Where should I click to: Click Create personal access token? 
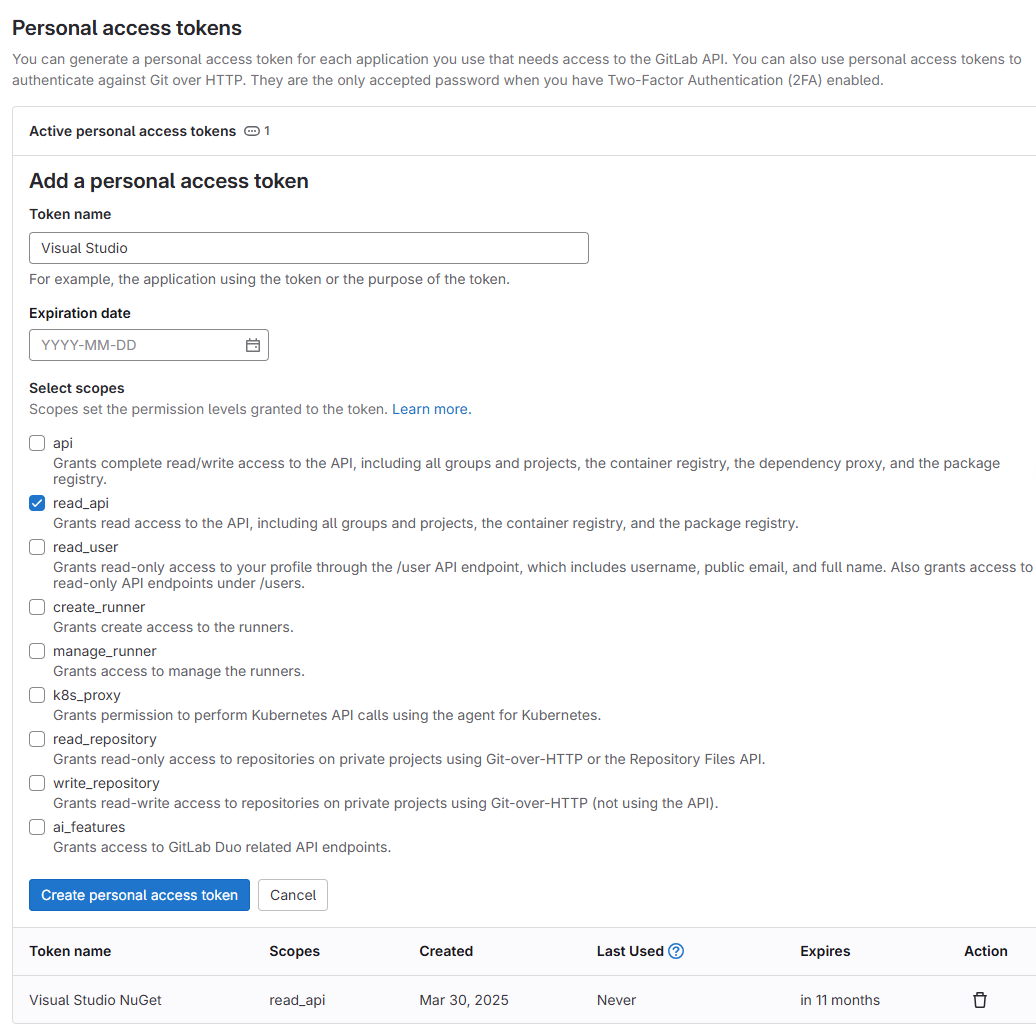[x=139, y=895]
